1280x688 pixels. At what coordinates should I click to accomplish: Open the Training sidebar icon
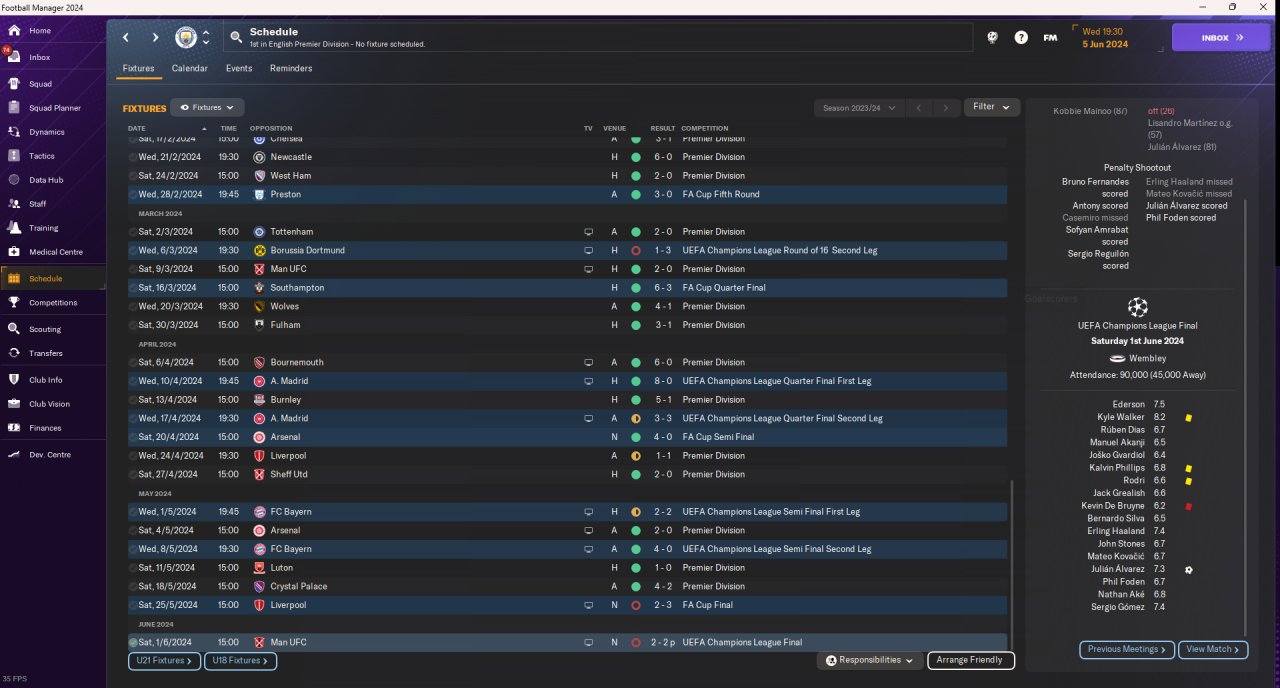pyautogui.click(x=14, y=228)
